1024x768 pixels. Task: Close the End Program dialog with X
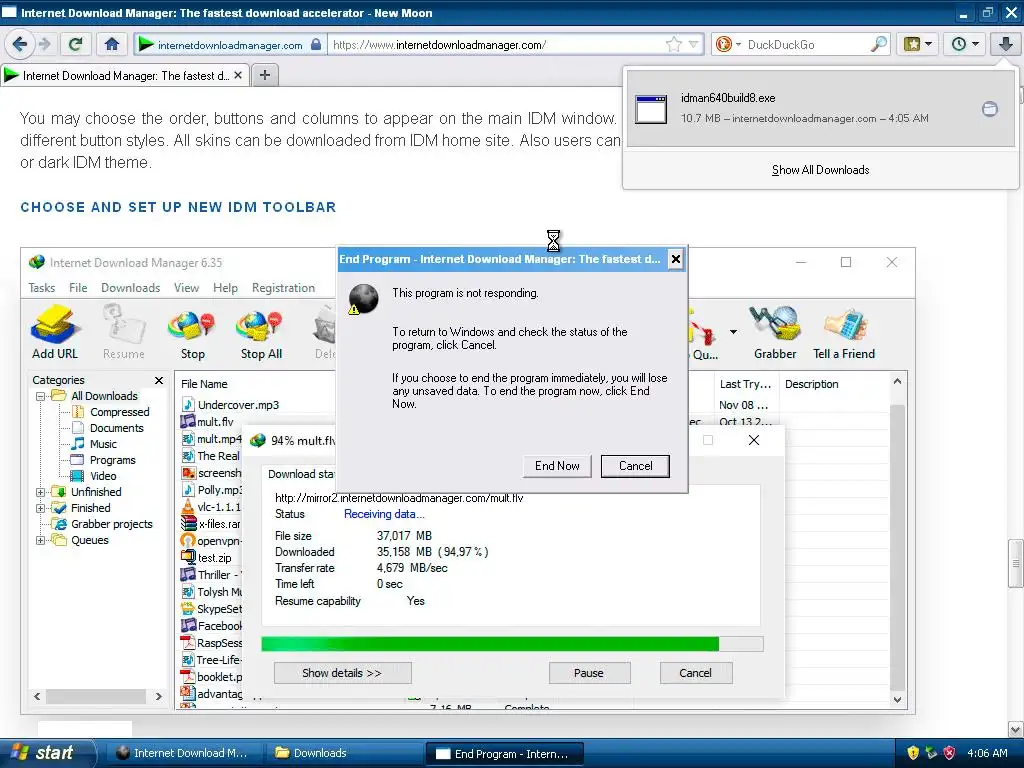tap(676, 259)
